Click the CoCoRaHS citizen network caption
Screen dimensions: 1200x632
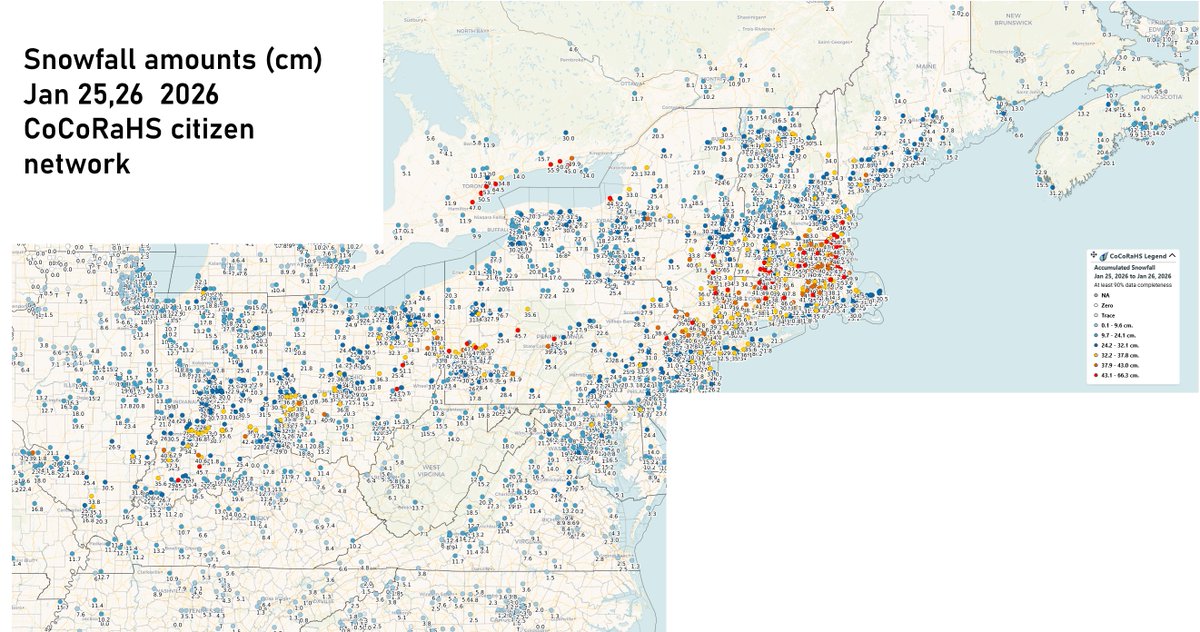click(139, 147)
